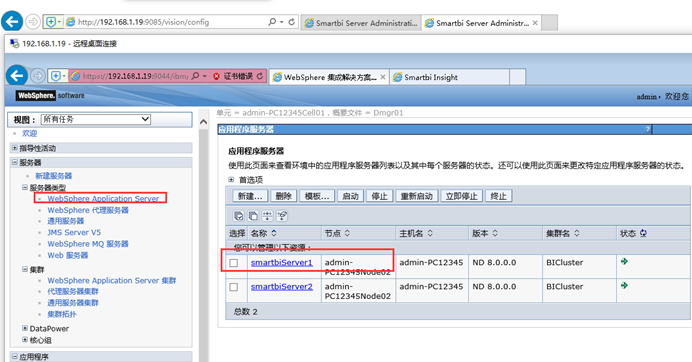Open new tab in outer browser

click(x=549, y=23)
